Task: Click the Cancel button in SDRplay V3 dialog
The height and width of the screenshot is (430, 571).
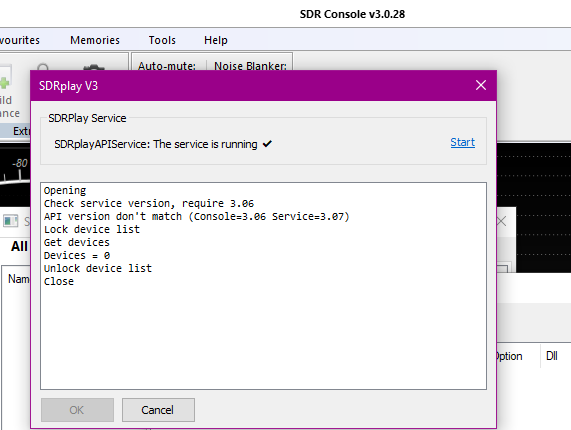Action: [x=158, y=410]
